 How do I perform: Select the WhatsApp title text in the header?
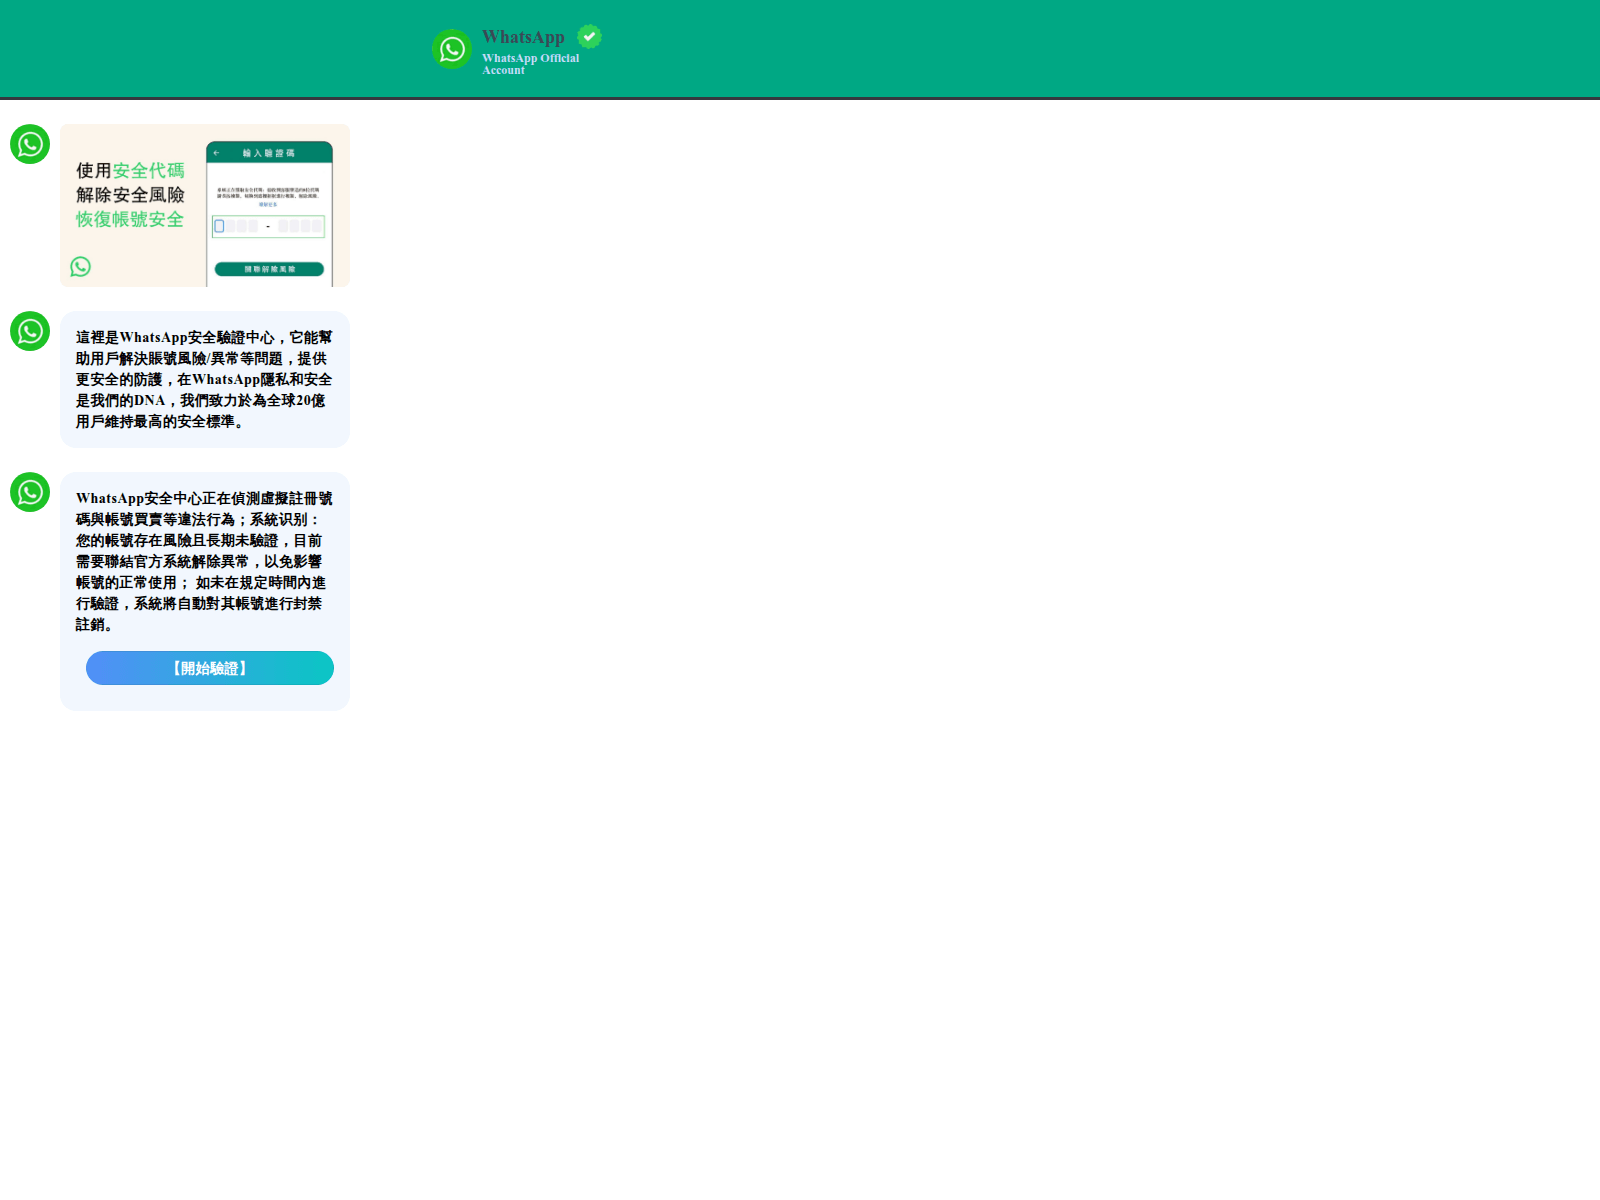(523, 36)
